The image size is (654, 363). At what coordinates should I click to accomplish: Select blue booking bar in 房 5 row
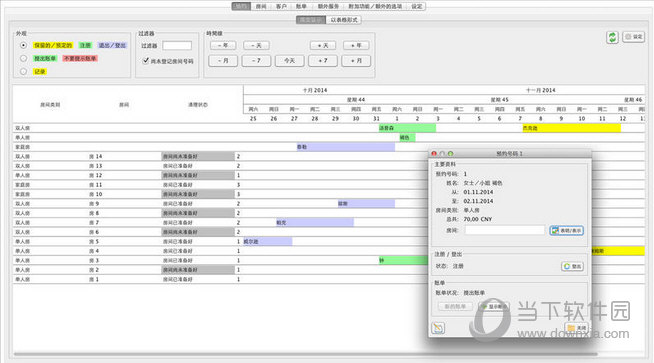[267, 241]
